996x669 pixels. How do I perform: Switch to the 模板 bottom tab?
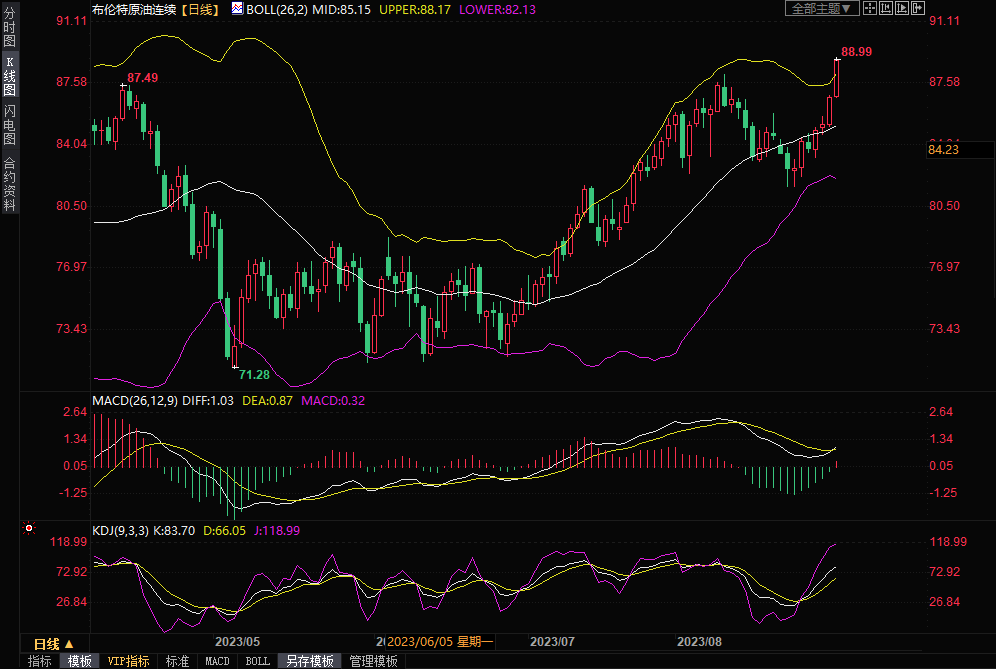coord(79,661)
